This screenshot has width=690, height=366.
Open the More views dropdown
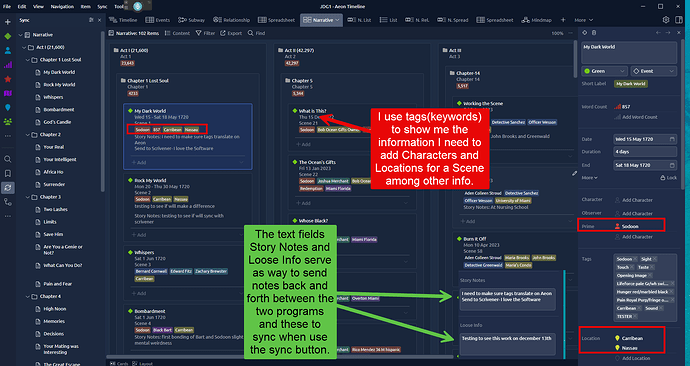[x=584, y=20]
